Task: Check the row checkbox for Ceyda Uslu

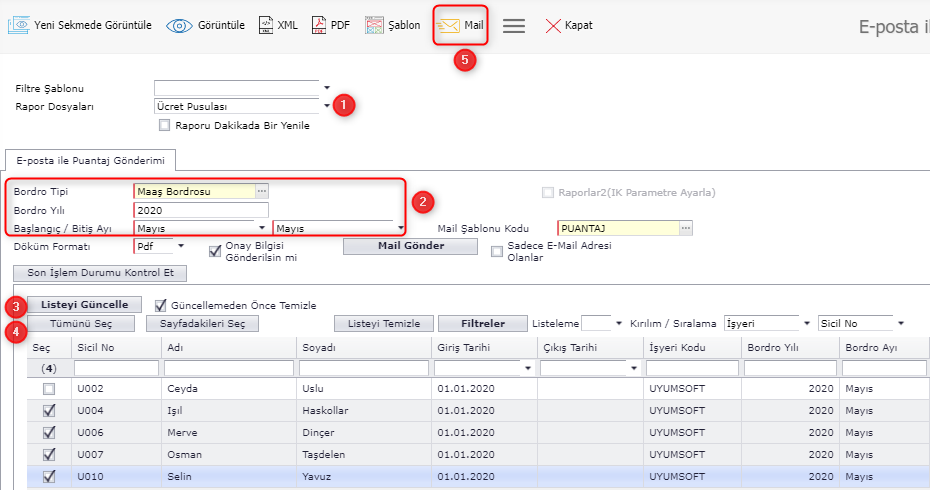Action: click(49, 388)
